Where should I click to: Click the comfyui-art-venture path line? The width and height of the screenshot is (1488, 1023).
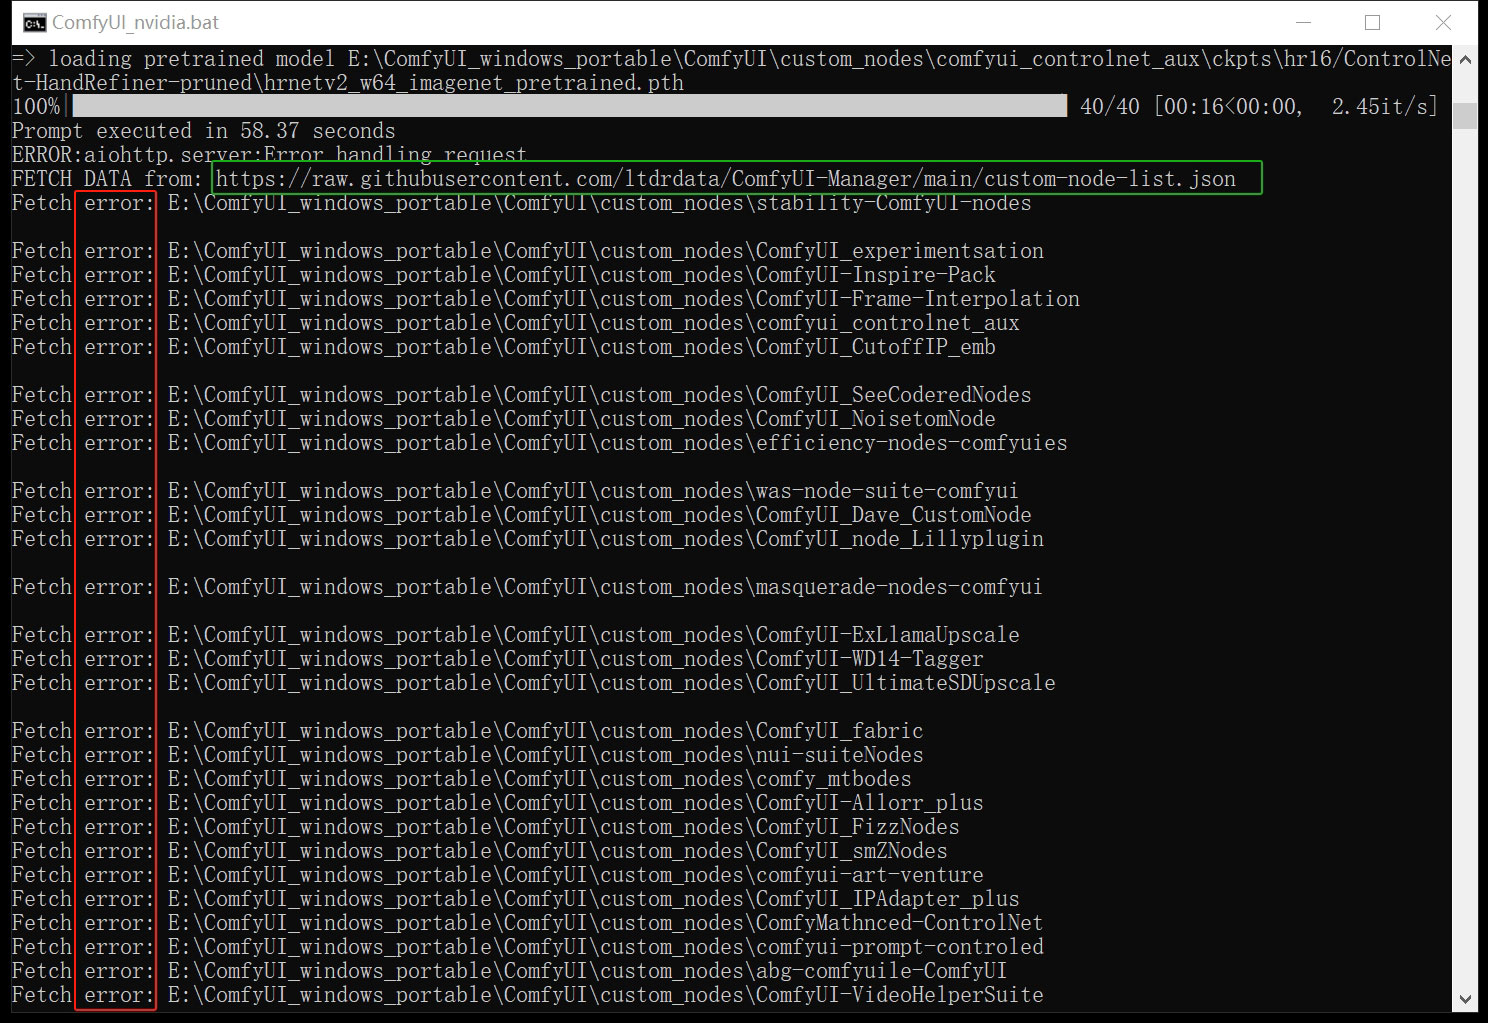click(x=497, y=875)
